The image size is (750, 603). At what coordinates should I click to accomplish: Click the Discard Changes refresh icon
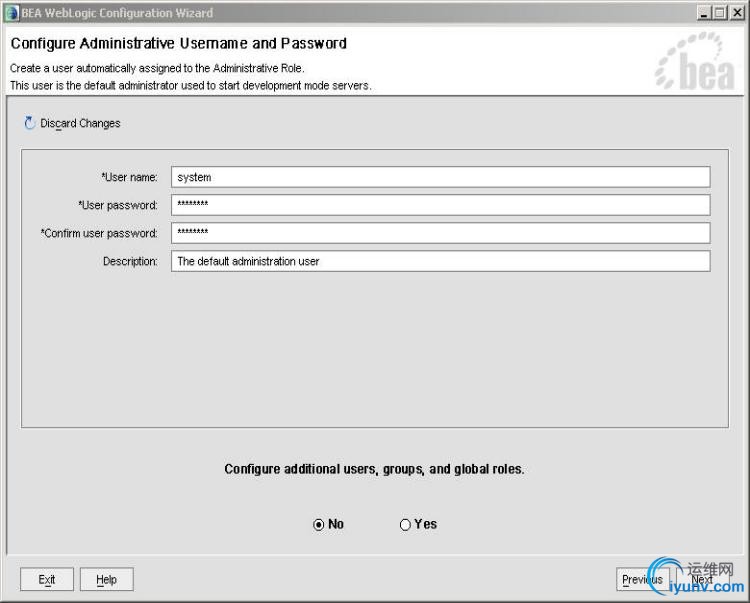pos(30,123)
